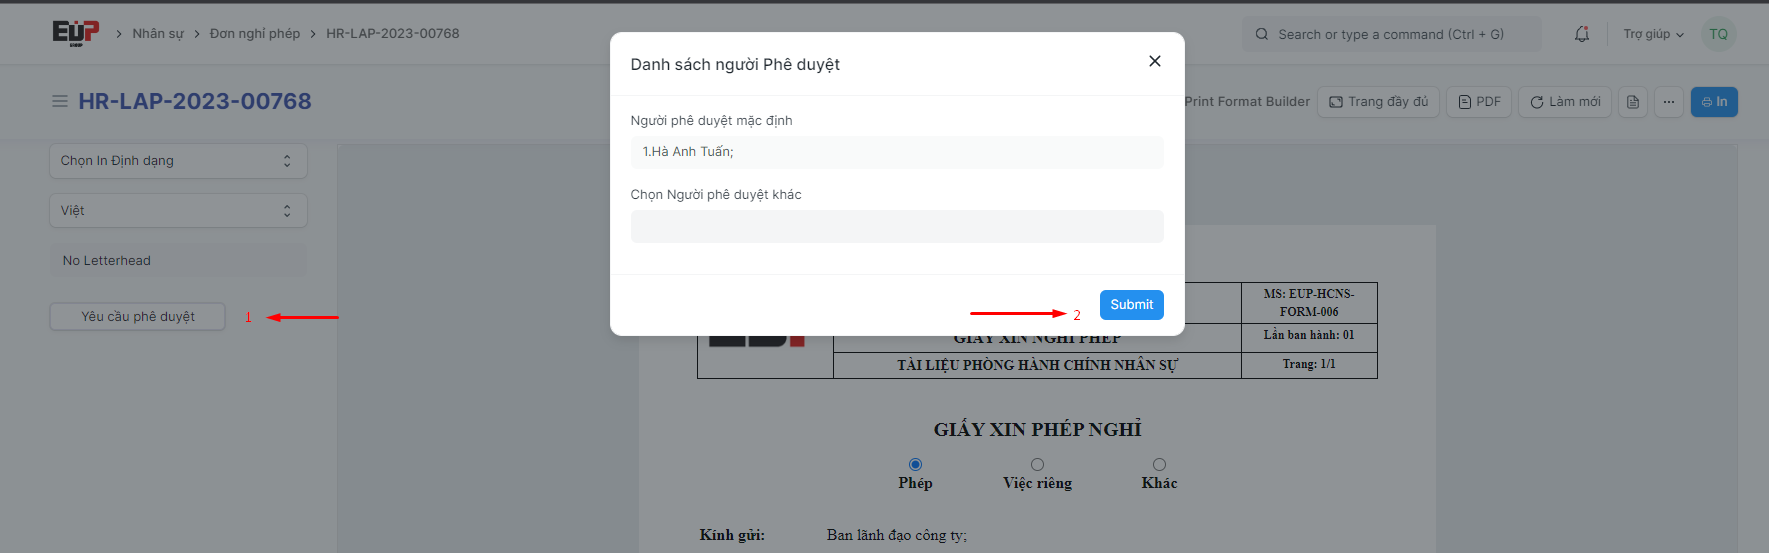Go to Nhân sự breadcrumb
This screenshot has width=1769, height=553.
158,34
